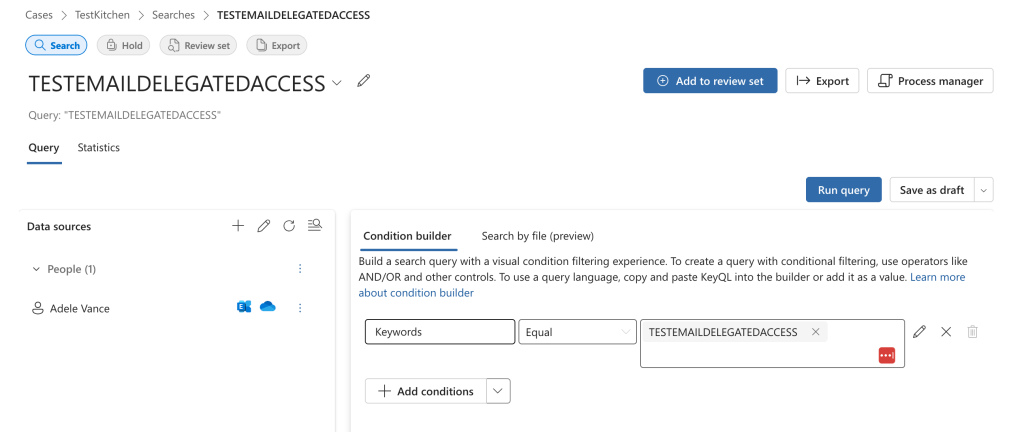Edit data sources using pencil icon
The width and height of the screenshot is (1022, 432).
264,226
